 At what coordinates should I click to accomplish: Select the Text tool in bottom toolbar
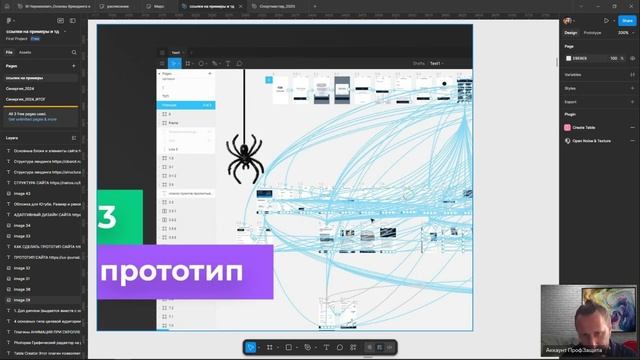click(326, 347)
